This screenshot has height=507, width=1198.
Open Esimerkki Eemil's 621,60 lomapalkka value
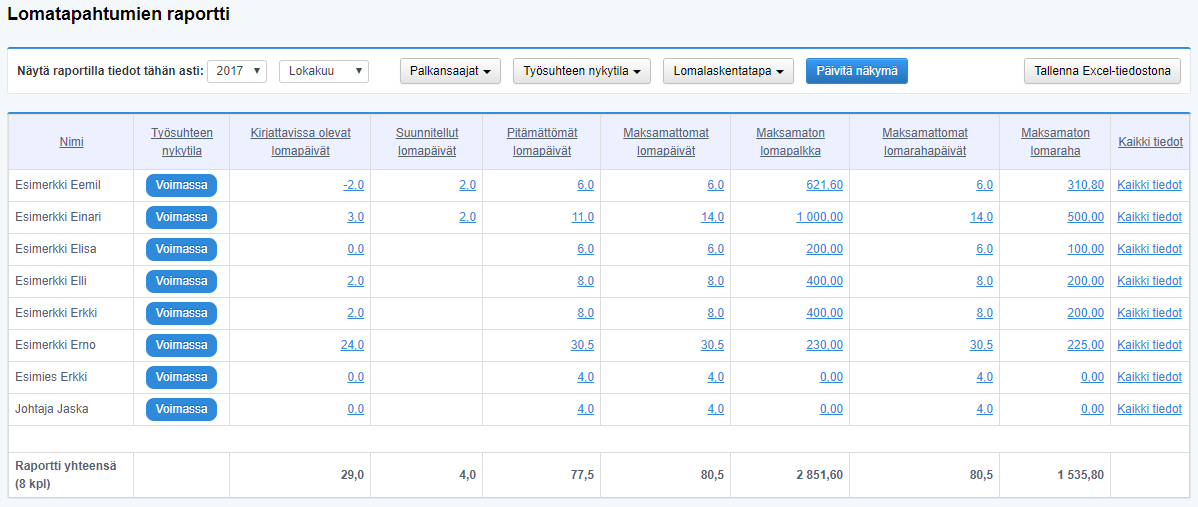(823, 185)
